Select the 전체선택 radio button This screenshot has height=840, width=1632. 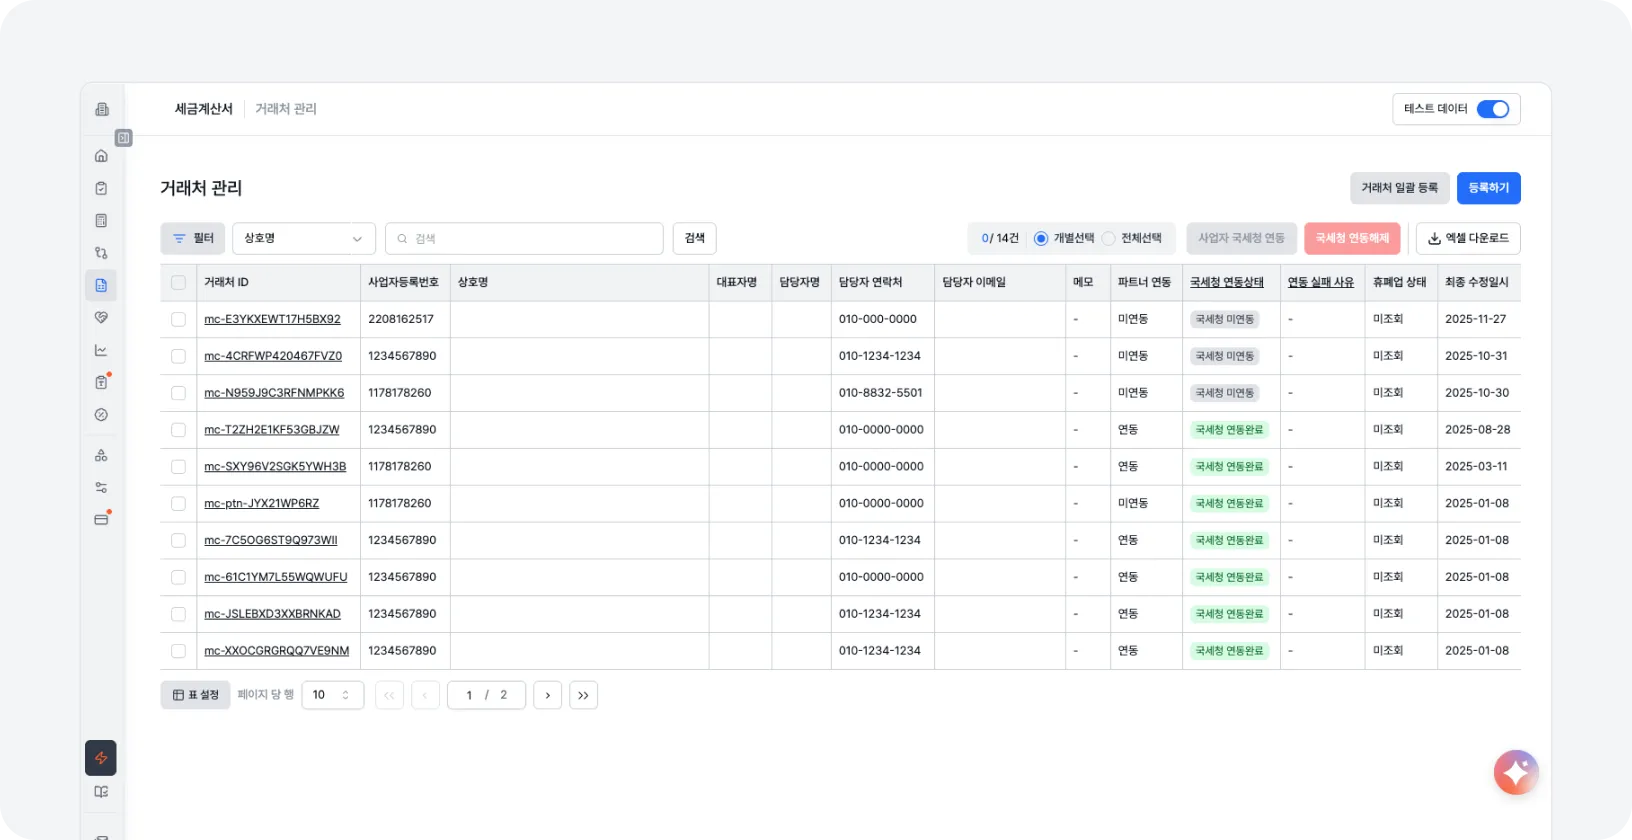click(x=1108, y=239)
